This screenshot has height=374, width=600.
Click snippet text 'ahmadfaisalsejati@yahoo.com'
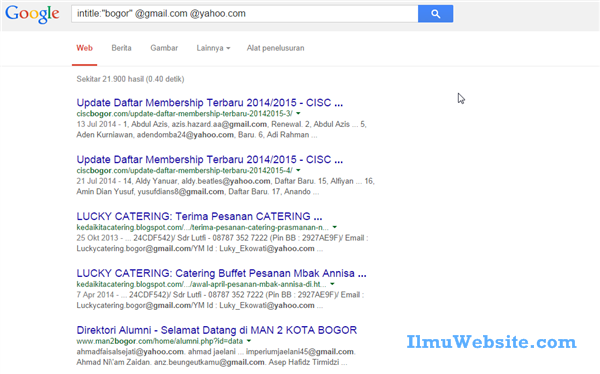130,352
